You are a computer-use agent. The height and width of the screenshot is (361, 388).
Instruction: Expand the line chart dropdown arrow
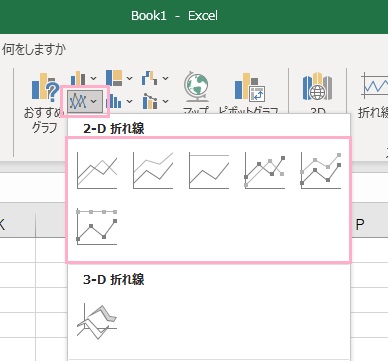(x=94, y=101)
